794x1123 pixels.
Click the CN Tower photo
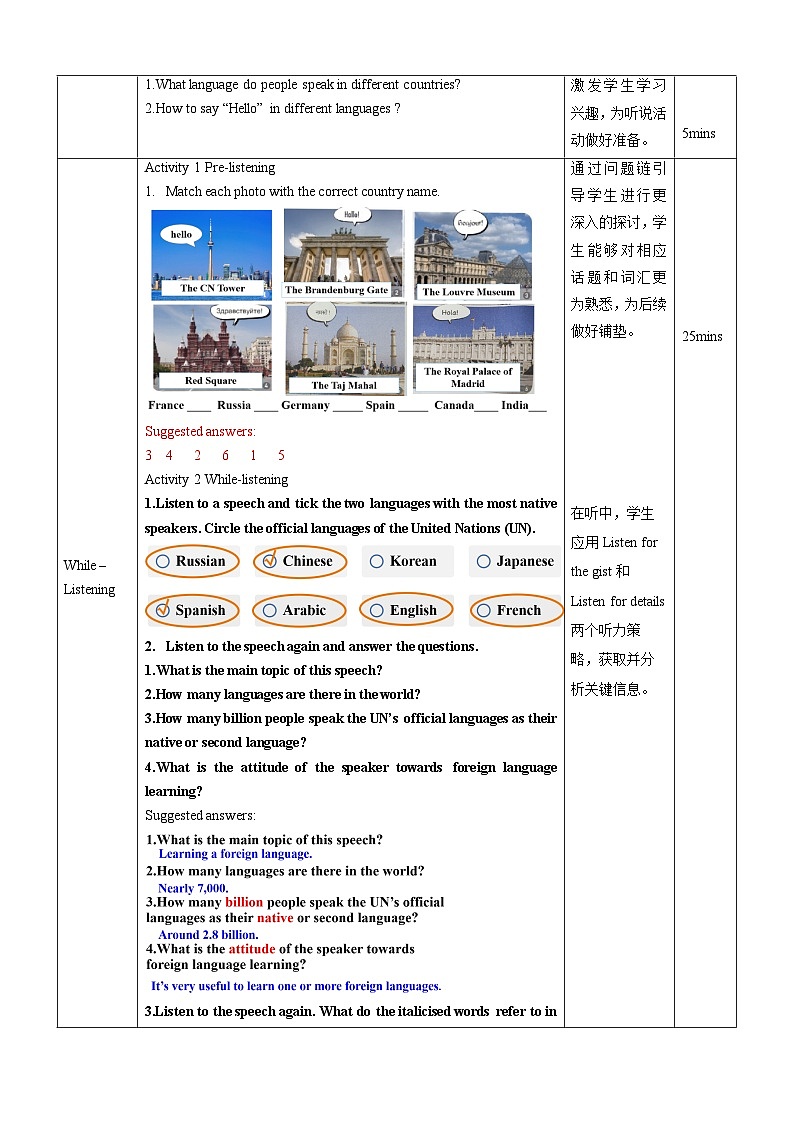pyautogui.click(x=212, y=254)
